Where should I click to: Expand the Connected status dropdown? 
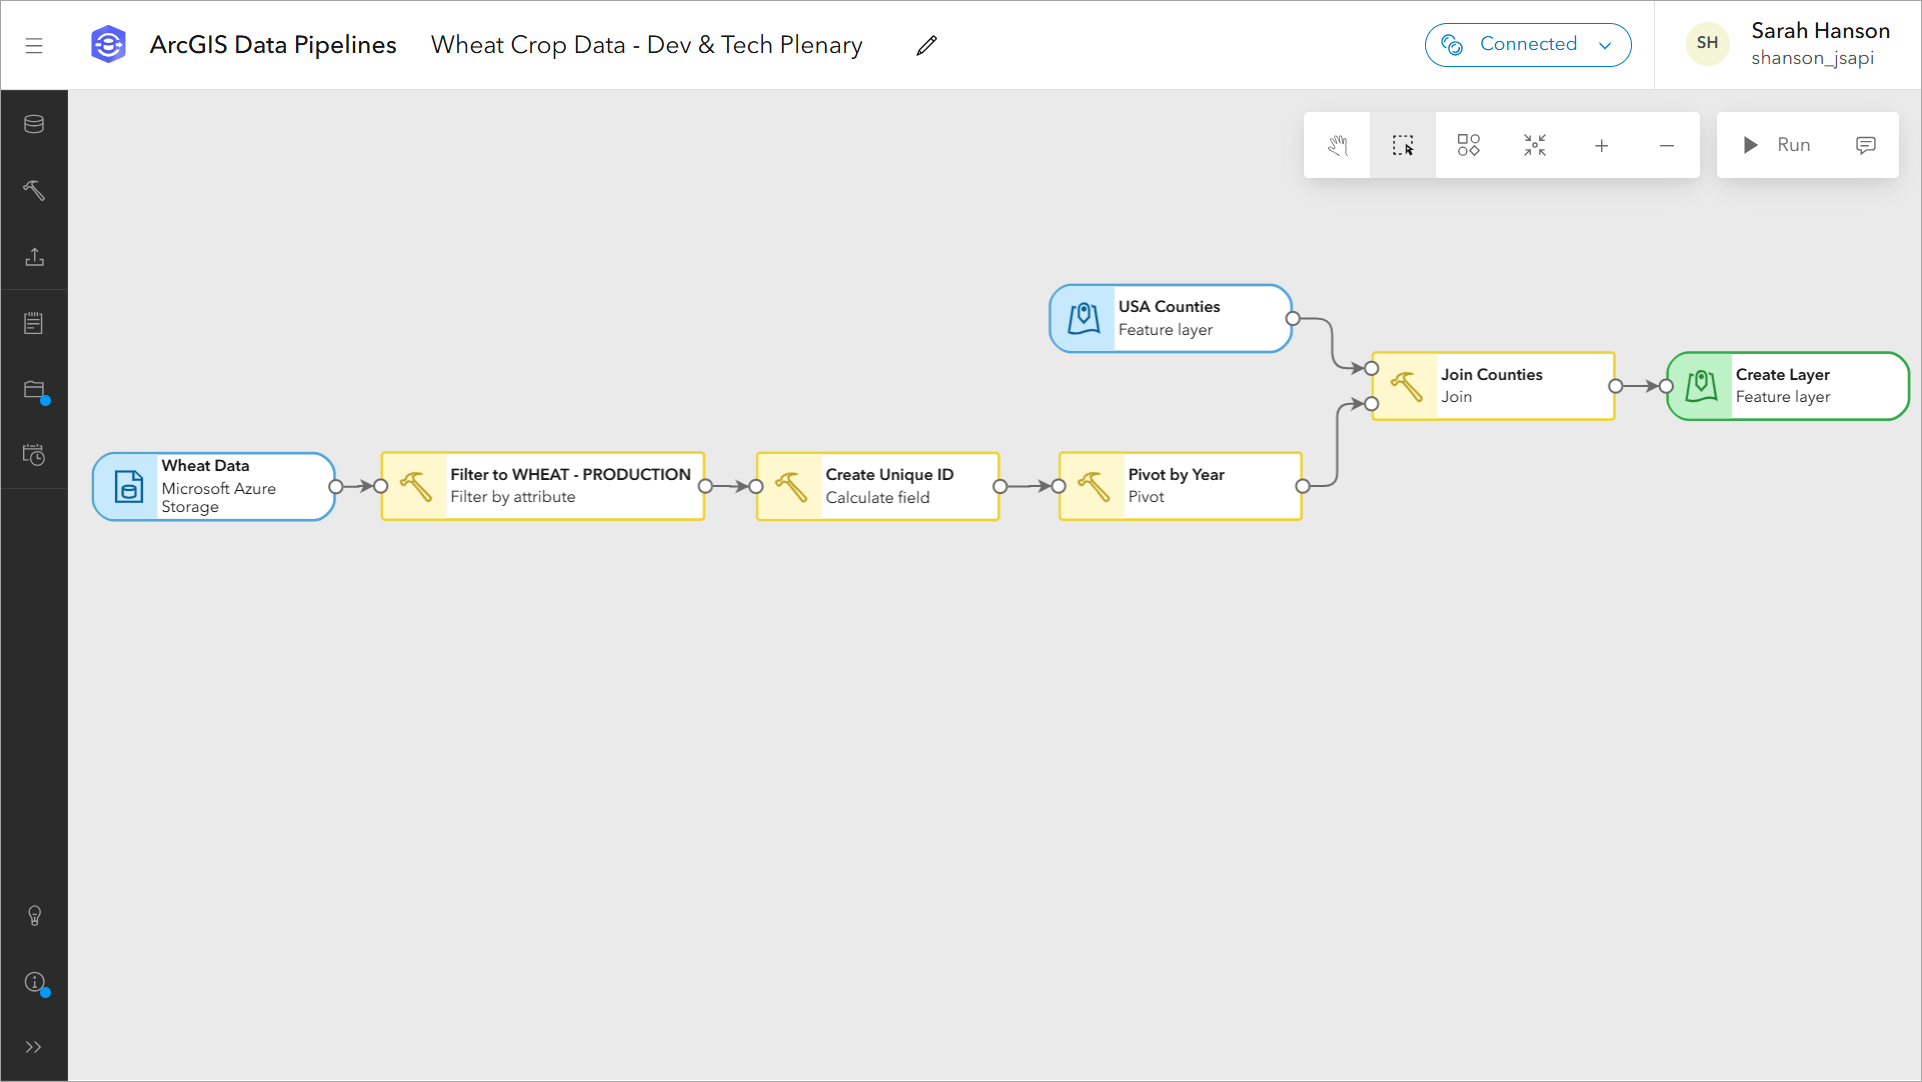tap(1605, 44)
